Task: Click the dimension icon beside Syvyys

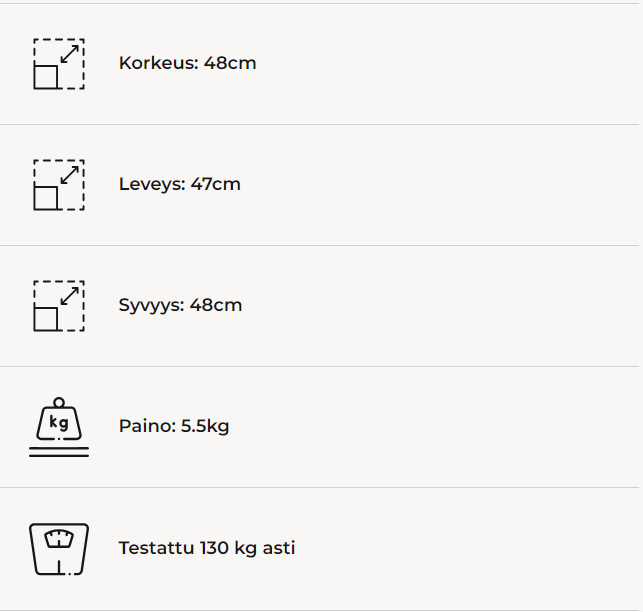Action: click(x=59, y=306)
